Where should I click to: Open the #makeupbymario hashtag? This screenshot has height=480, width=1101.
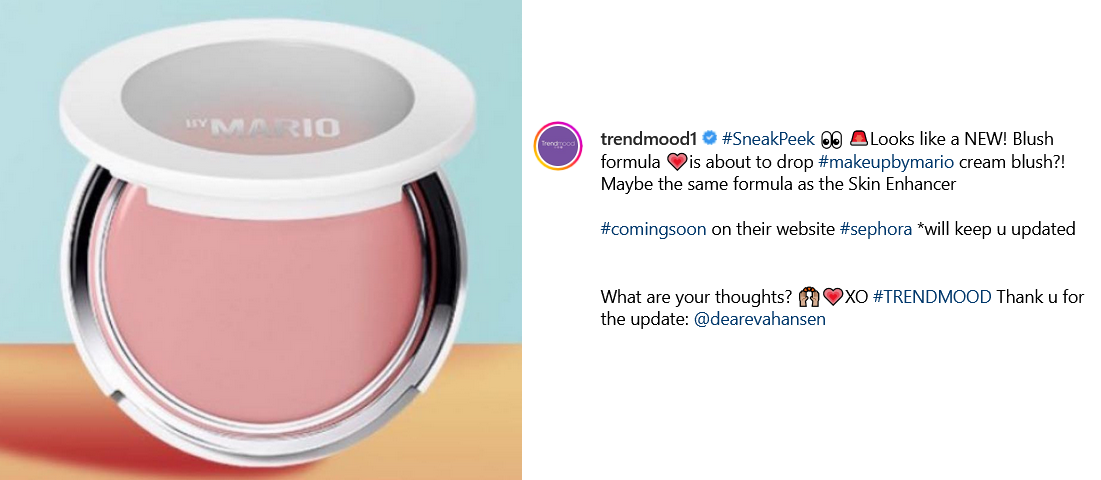(886, 162)
